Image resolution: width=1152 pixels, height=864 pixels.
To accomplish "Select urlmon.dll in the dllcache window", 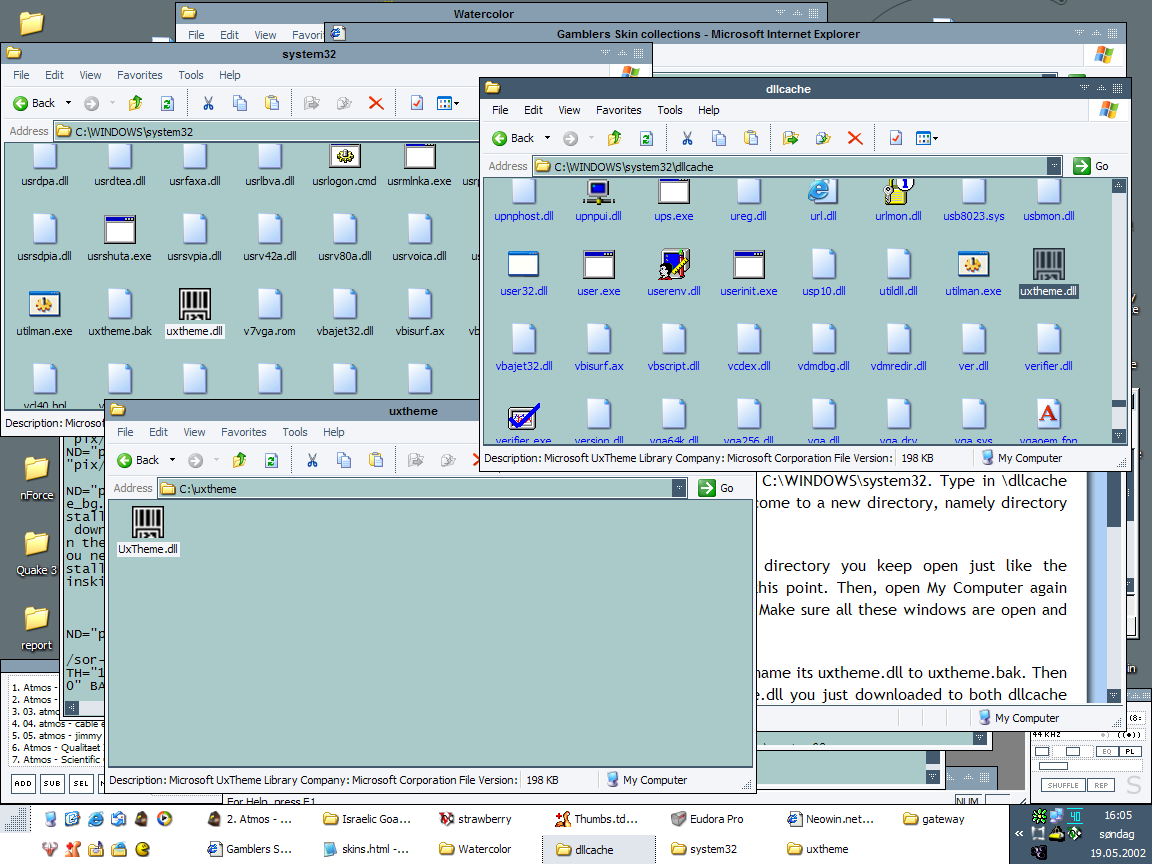I will 899,200.
